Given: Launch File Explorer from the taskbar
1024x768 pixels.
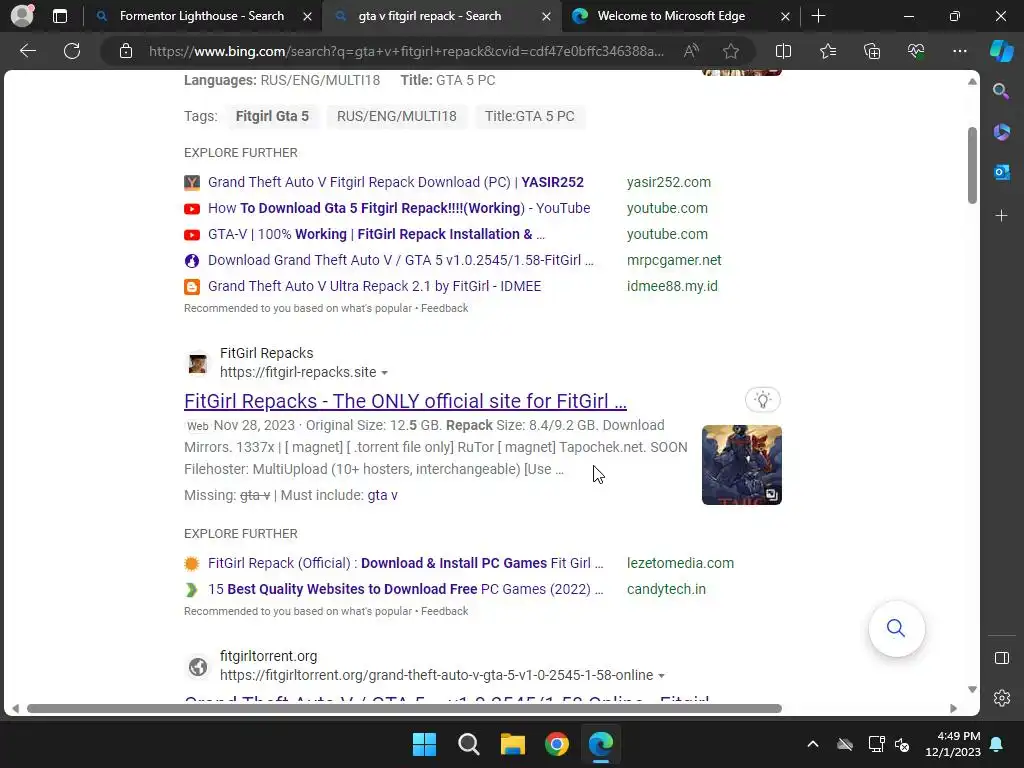Looking at the screenshot, I should [x=513, y=744].
